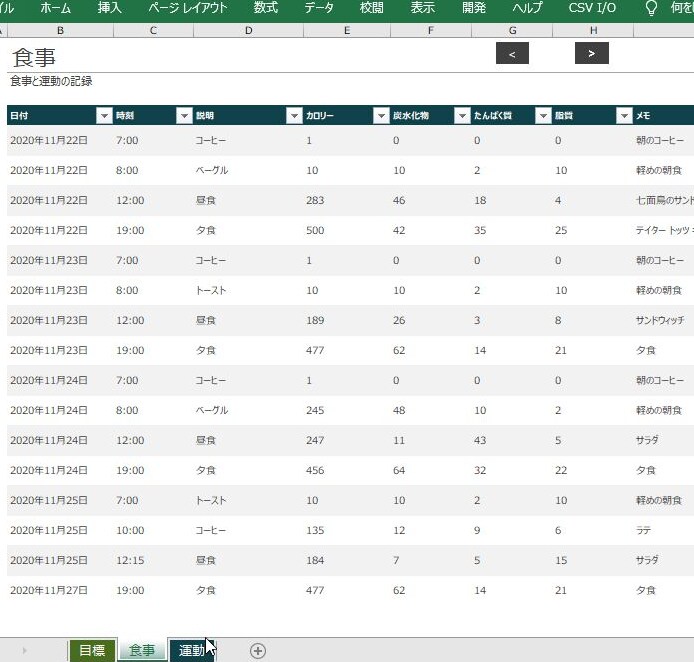
Task: Select the 10:00 time cell
Action: point(130,531)
